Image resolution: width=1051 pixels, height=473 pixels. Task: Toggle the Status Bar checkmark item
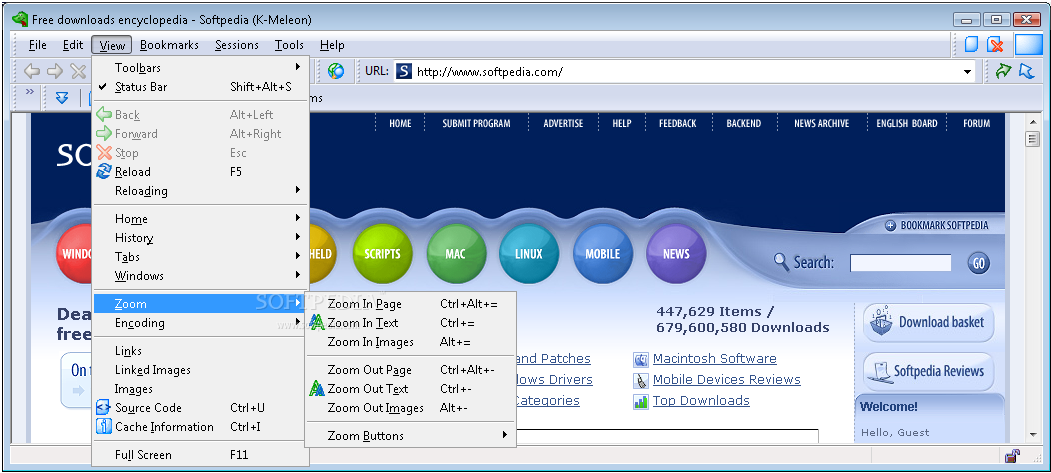tap(200, 86)
